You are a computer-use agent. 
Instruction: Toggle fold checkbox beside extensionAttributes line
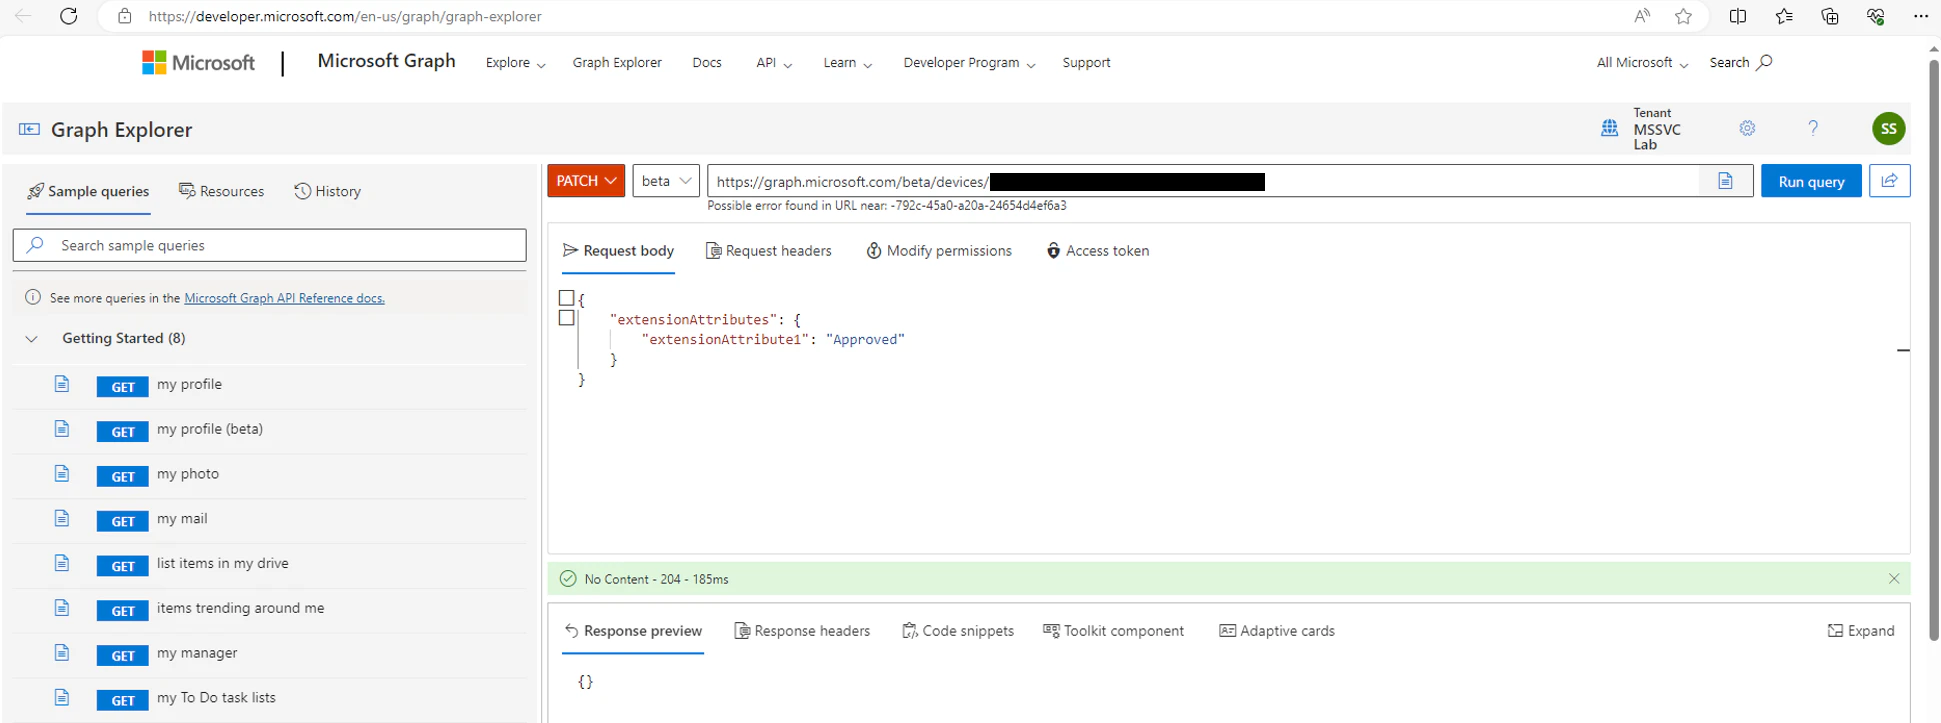coord(566,318)
